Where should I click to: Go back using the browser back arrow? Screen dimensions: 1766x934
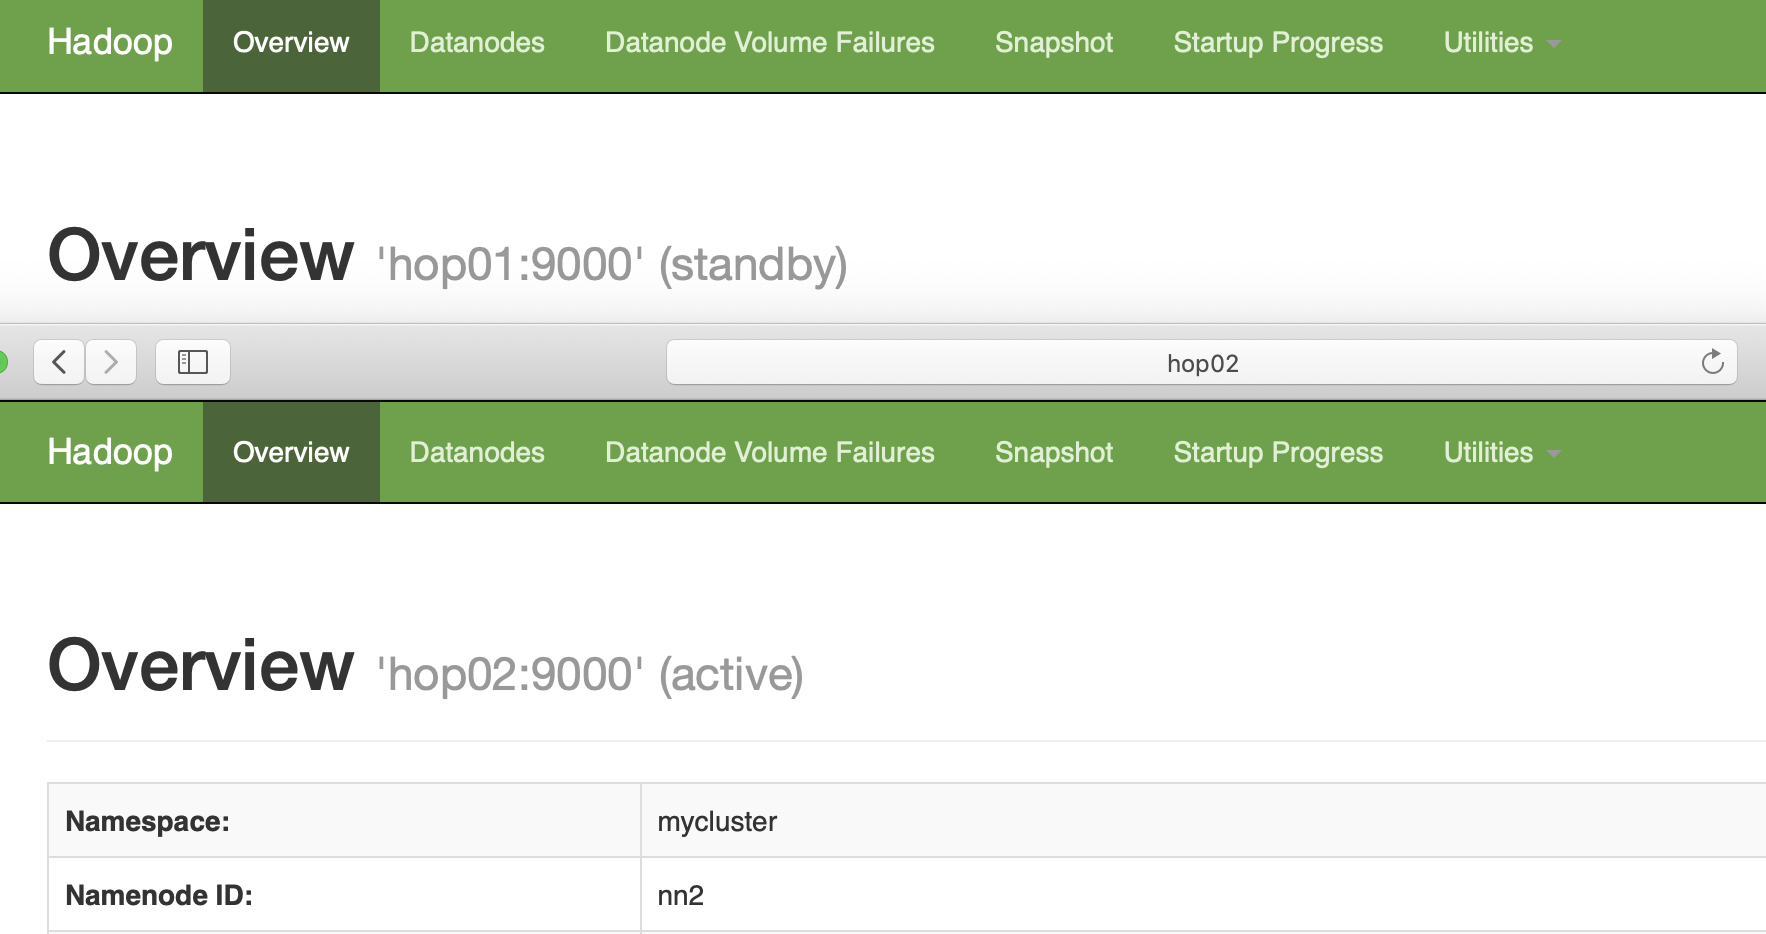(59, 362)
